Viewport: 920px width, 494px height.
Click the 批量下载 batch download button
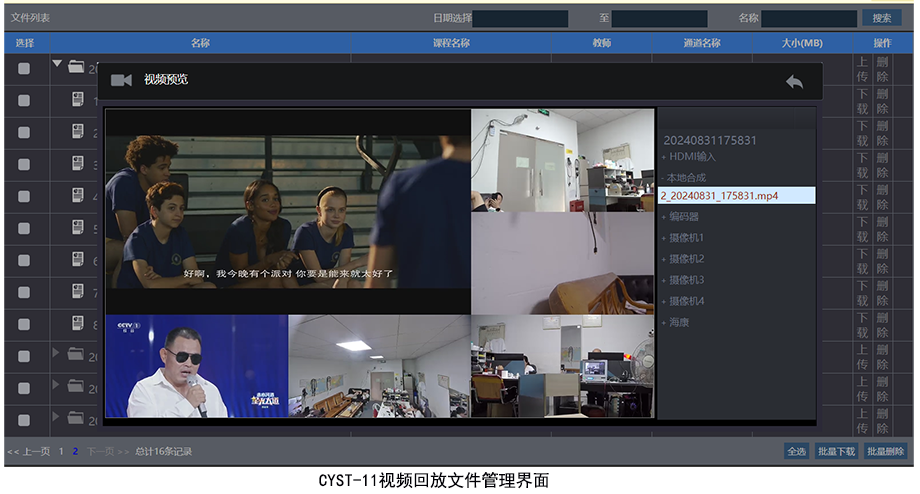[x=835, y=452]
